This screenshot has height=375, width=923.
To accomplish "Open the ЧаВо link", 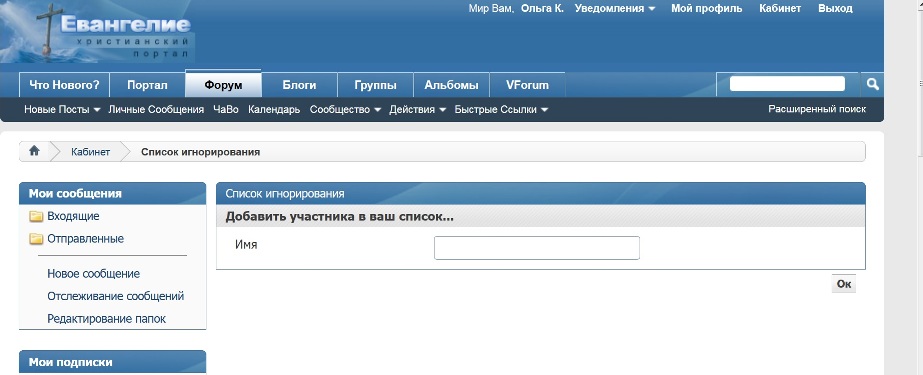I will (226, 109).
